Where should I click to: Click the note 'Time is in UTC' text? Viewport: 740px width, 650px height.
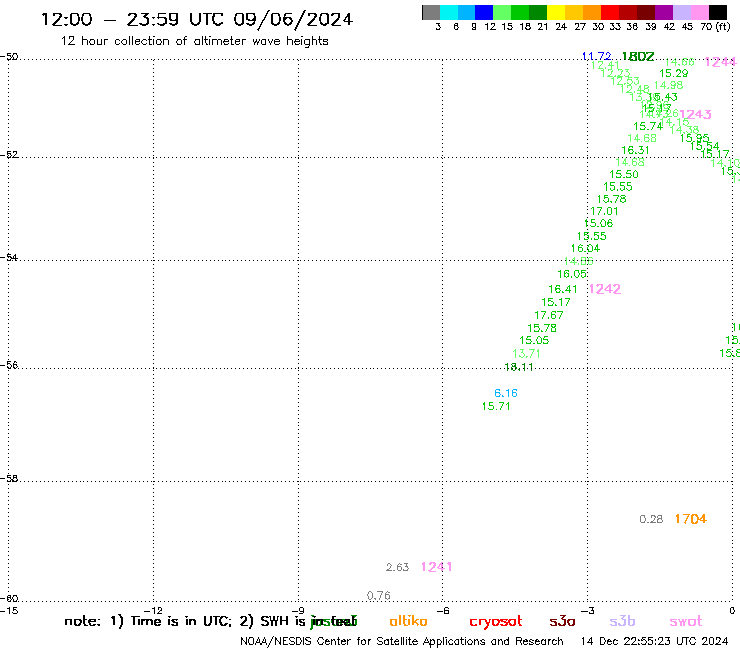(x=181, y=621)
